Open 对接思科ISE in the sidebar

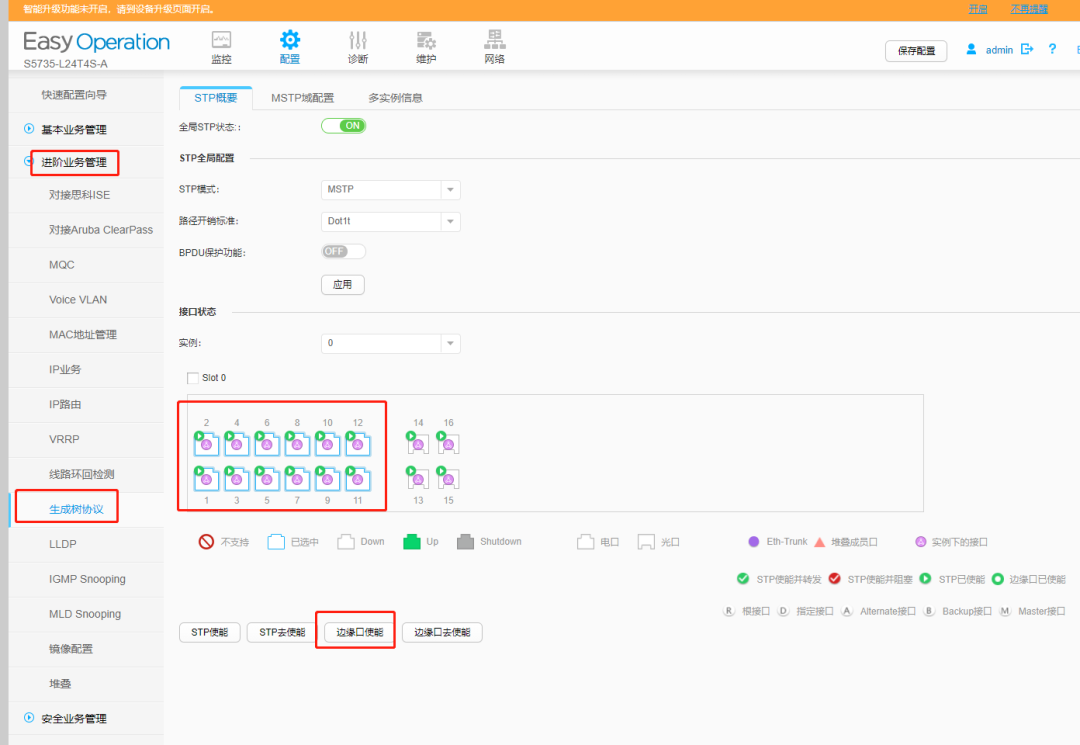pyautogui.click(x=86, y=195)
